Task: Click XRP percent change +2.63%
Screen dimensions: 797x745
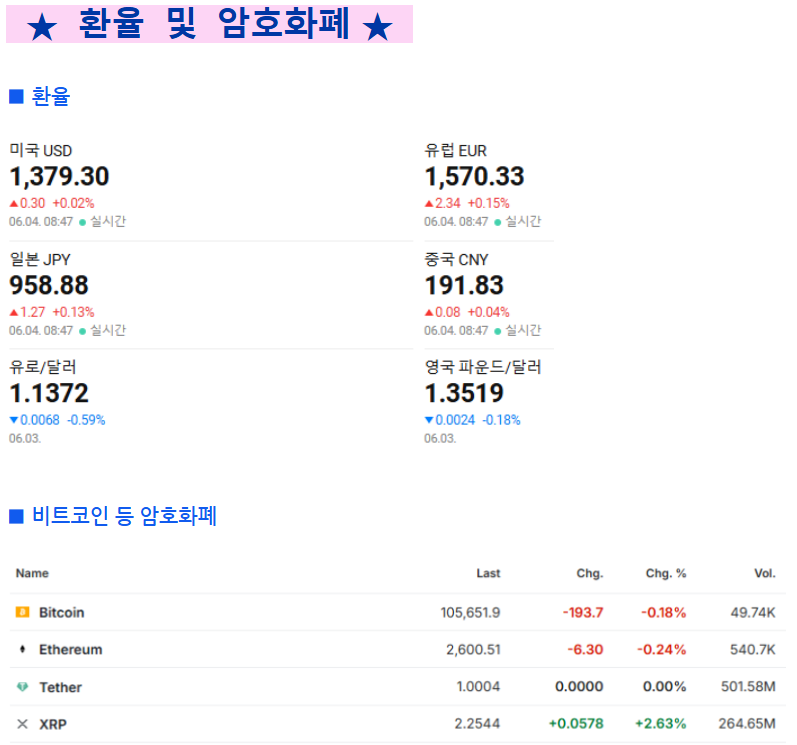Action: click(x=661, y=724)
